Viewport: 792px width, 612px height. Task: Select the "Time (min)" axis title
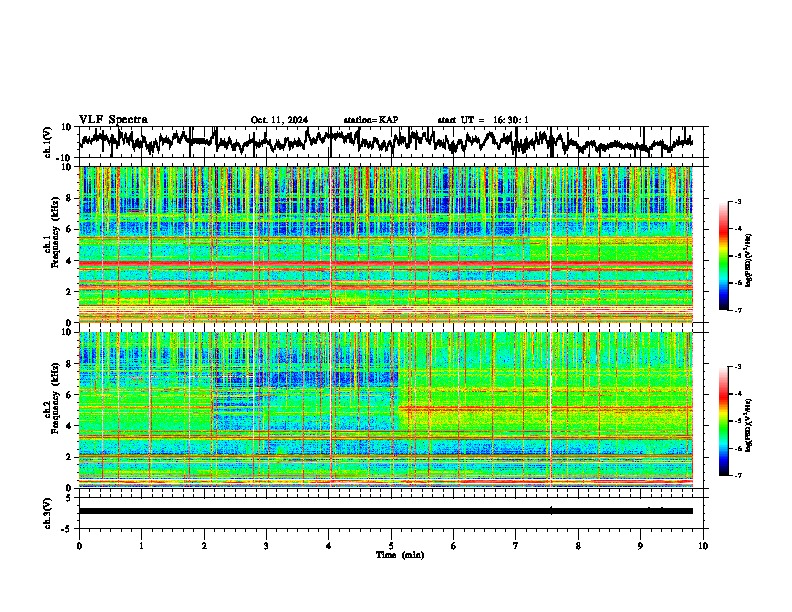coord(400,555)
